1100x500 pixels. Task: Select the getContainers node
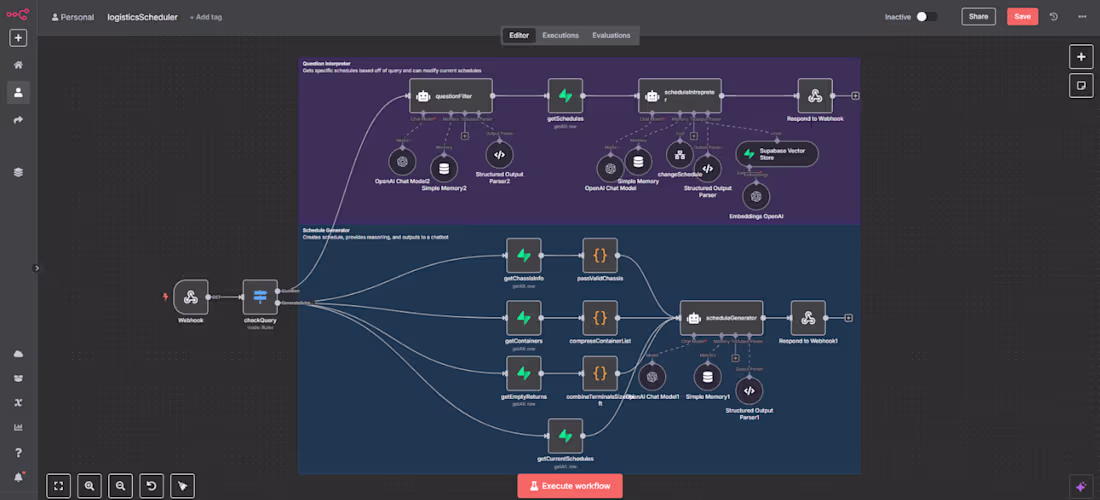tap(524, 318)
